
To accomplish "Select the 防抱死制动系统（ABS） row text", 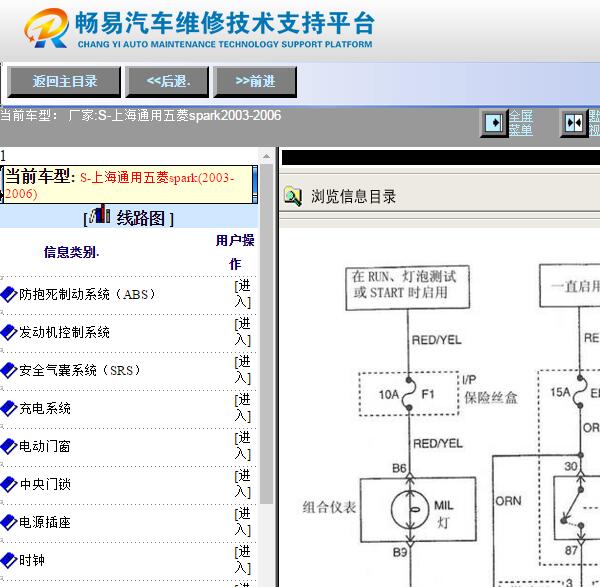I will pyautogui.click(x=88, y=294).
